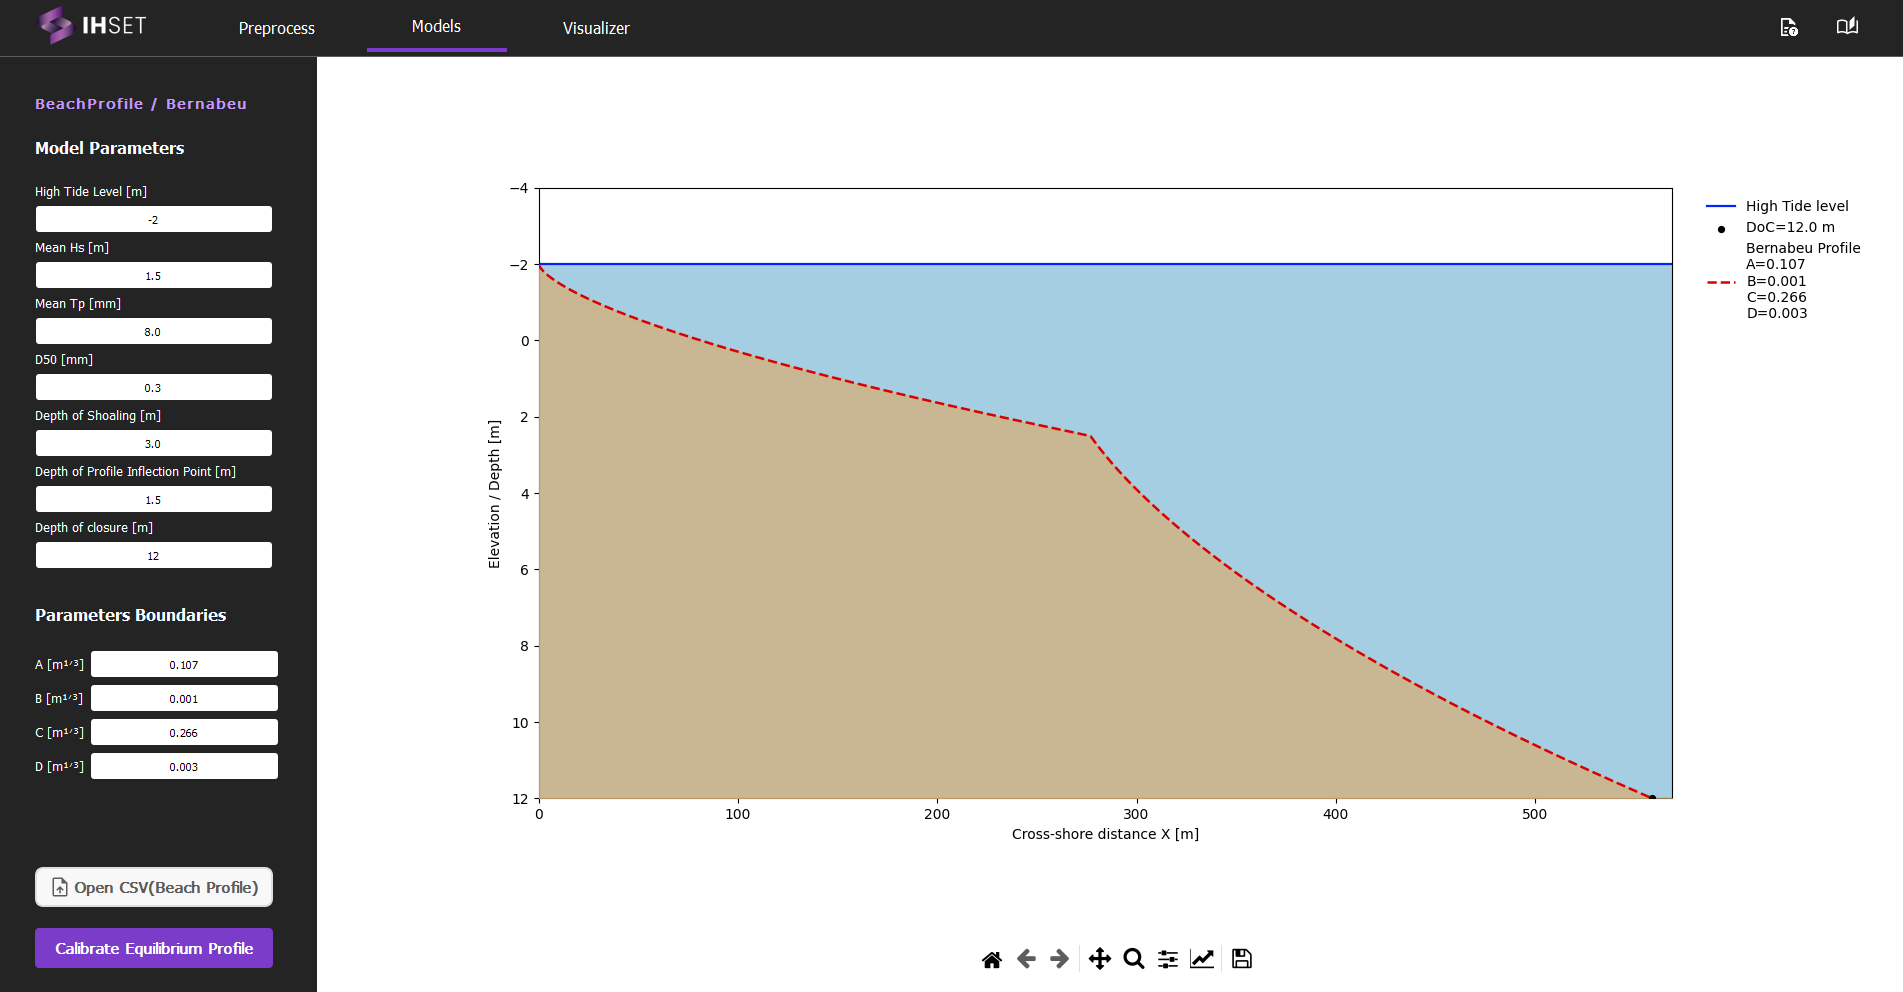The height and width of the screenshot is (992, 1903).
Task: Save the figure using the floppy disk icon
Action: tap(1241, 958)
